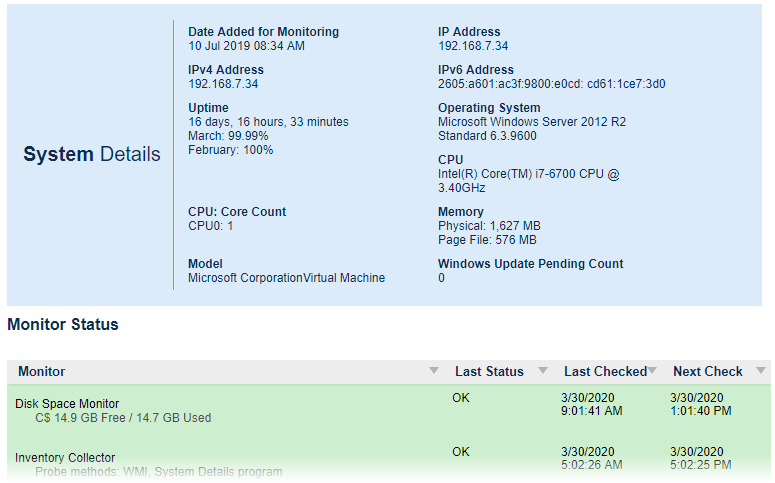Screen dimensions: 775x483
Task: Click the IPv6 Address value
Action: 551,84
